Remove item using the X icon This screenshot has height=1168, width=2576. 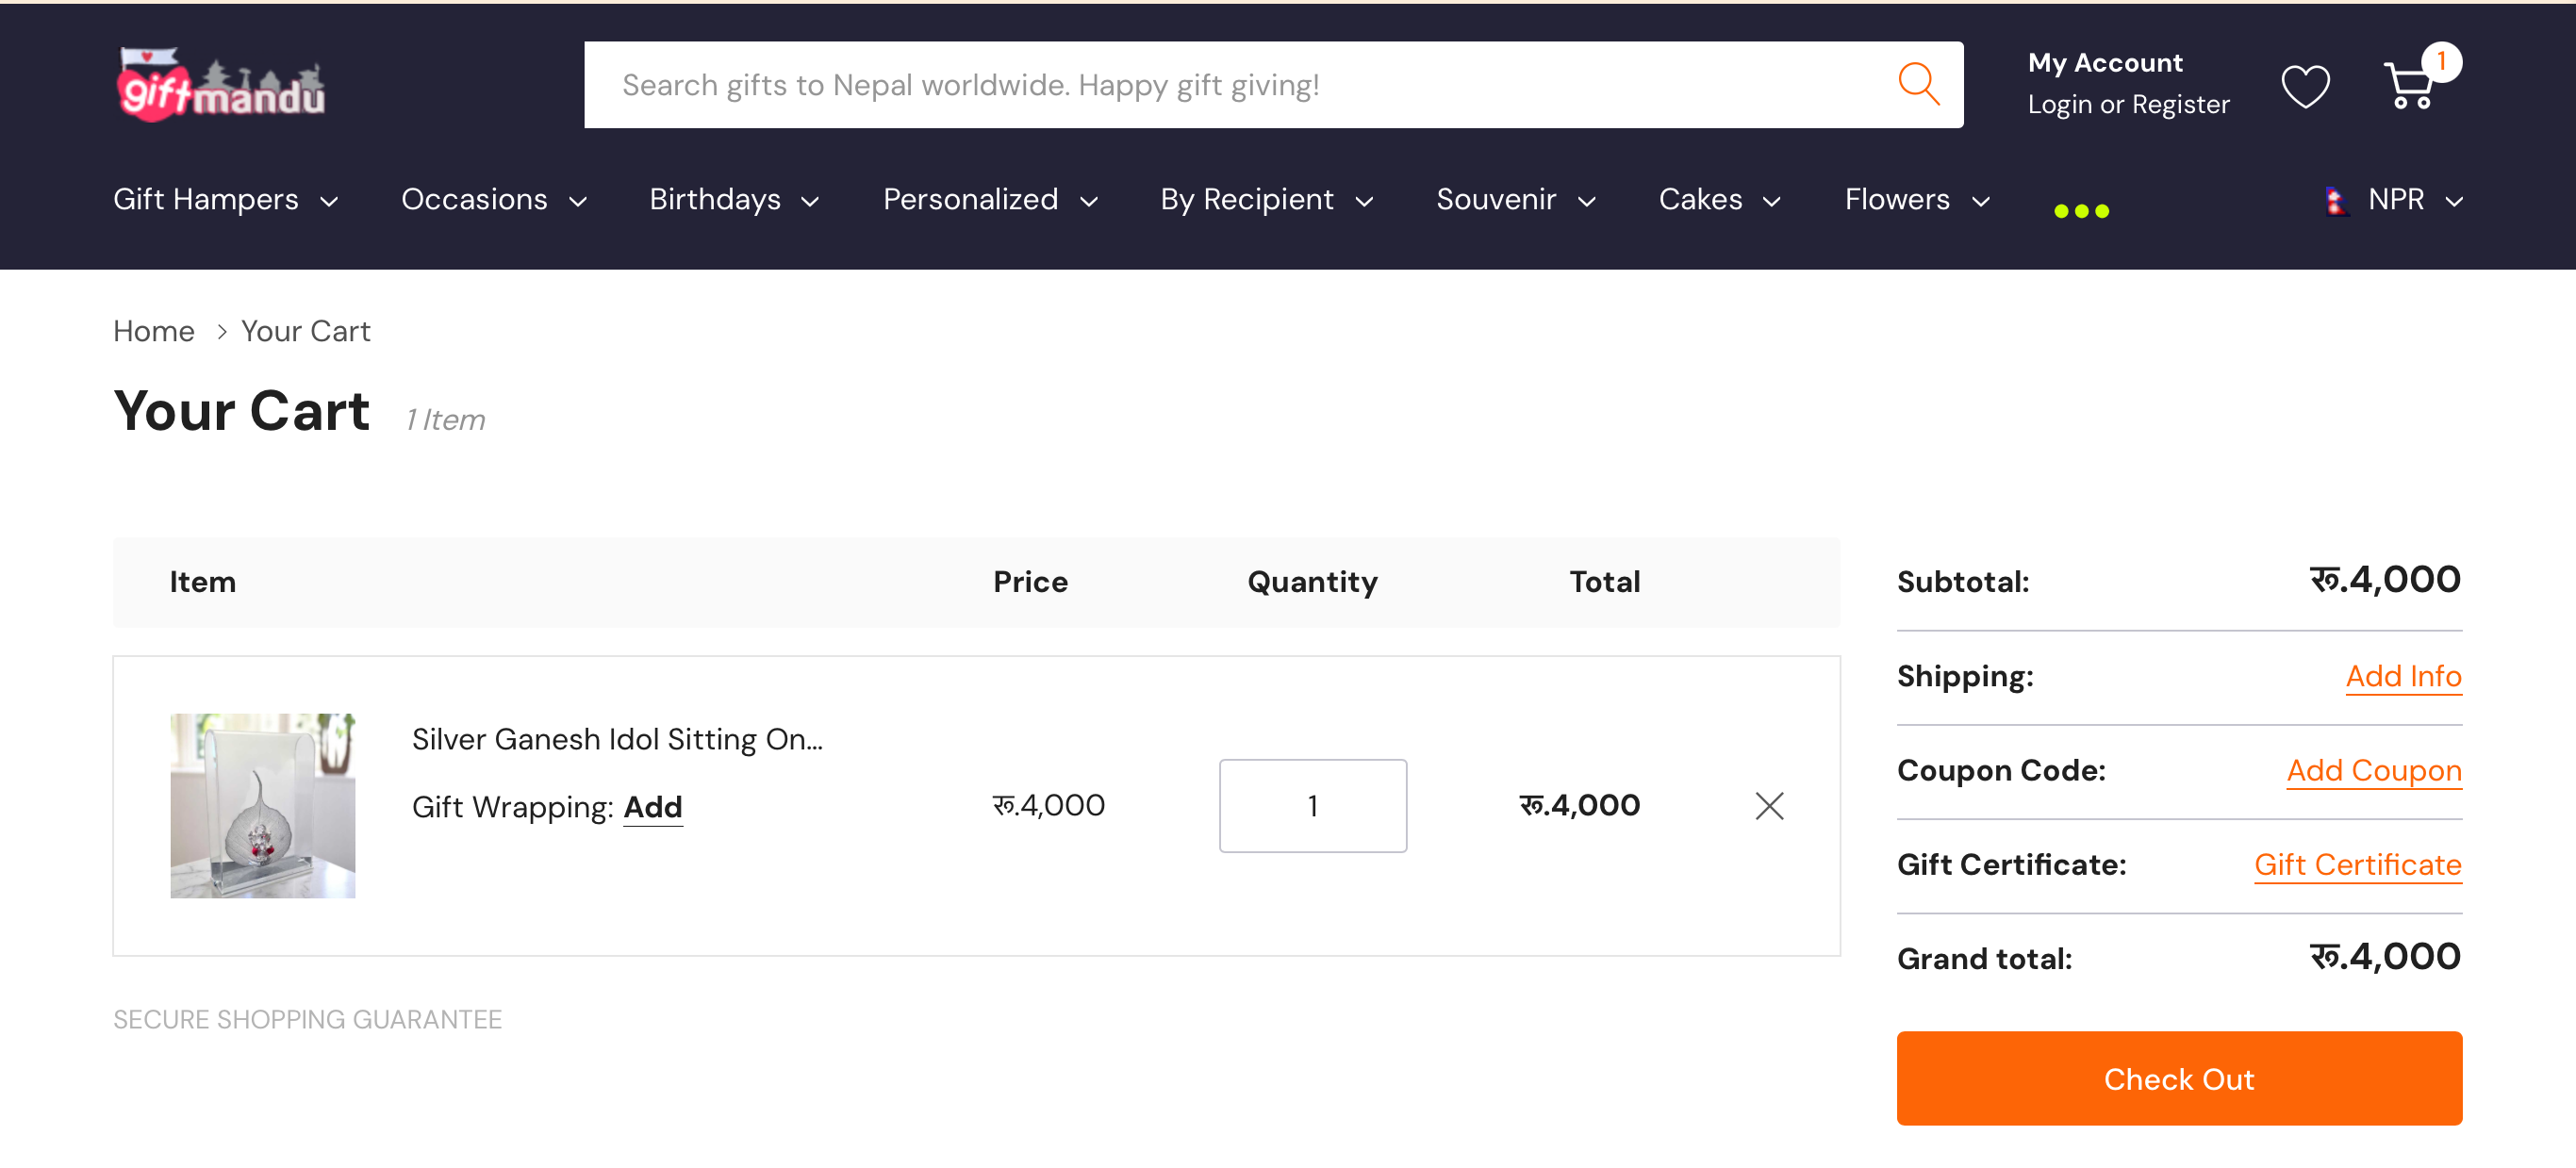[x=1769, y=805]
